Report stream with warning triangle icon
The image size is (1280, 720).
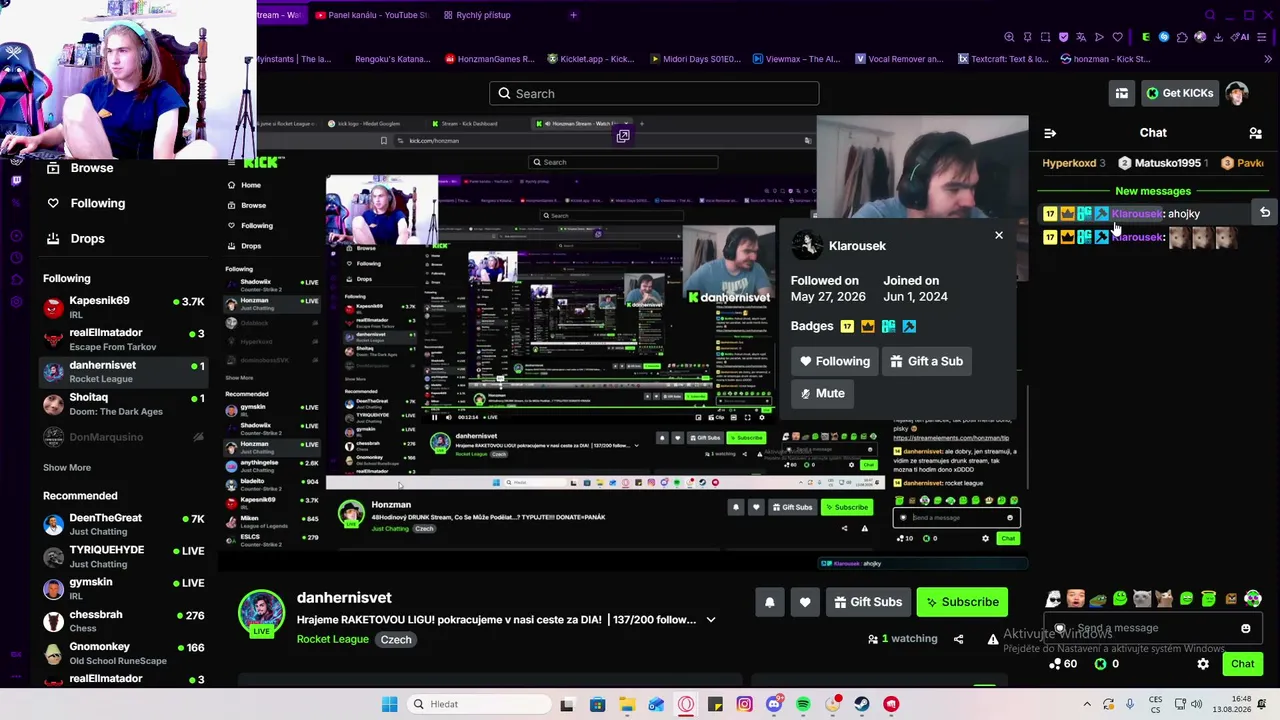[x=993, y=639]
